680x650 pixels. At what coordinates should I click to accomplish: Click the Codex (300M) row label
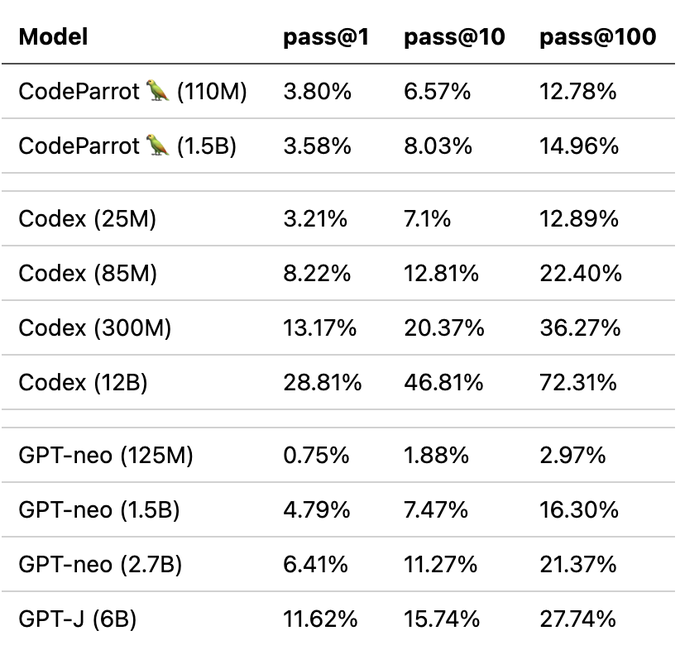(x=95, y=328)
